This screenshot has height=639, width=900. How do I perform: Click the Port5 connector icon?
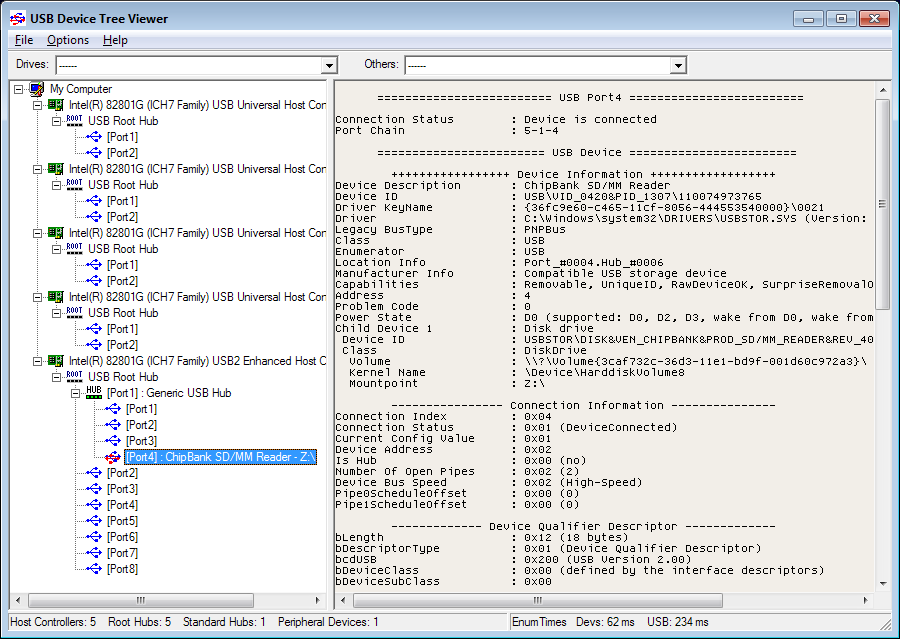[x=93, y=521]
